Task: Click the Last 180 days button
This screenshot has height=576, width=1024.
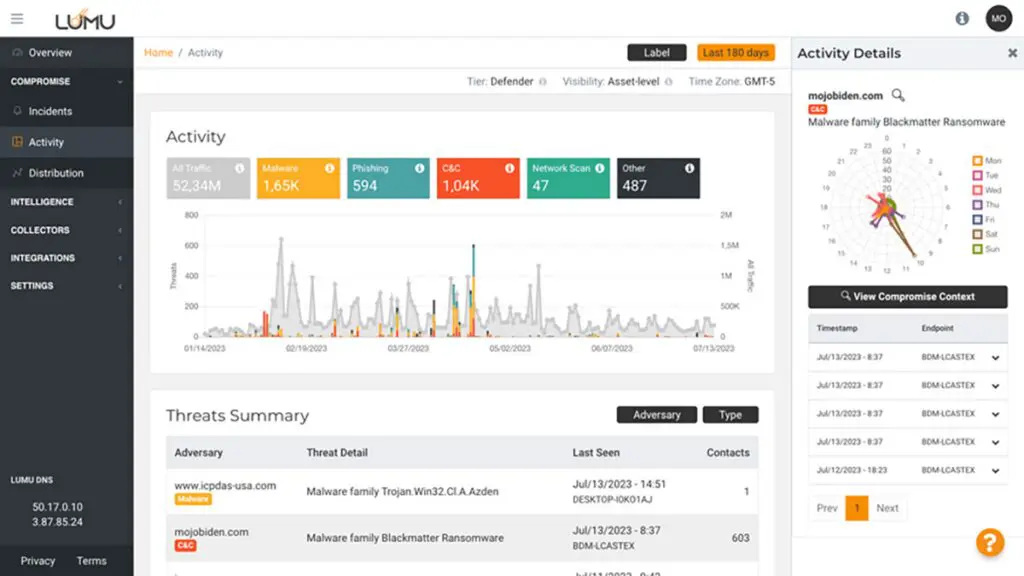Action: (x=735, y=53)
